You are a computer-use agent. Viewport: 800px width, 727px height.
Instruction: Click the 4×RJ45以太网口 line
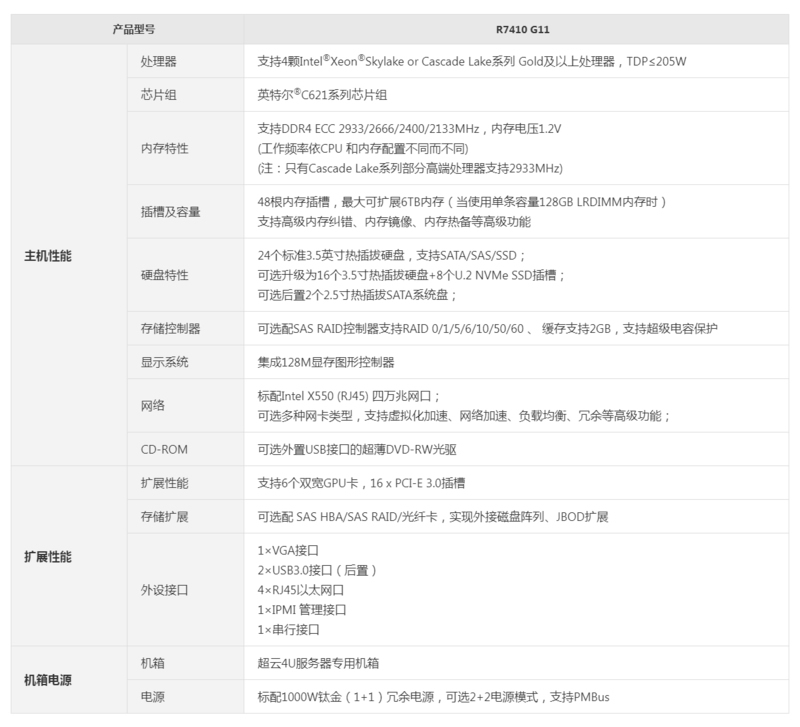pos(301,590)
